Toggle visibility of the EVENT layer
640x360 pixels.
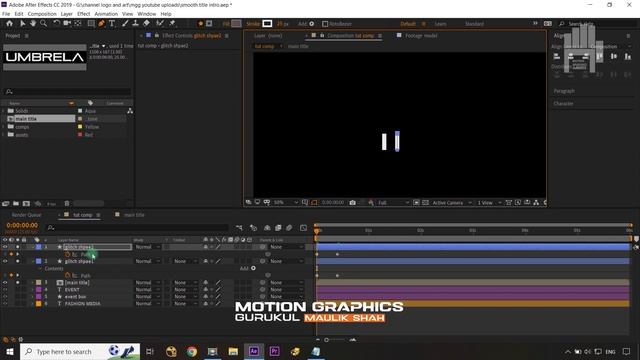coord(5,289)
